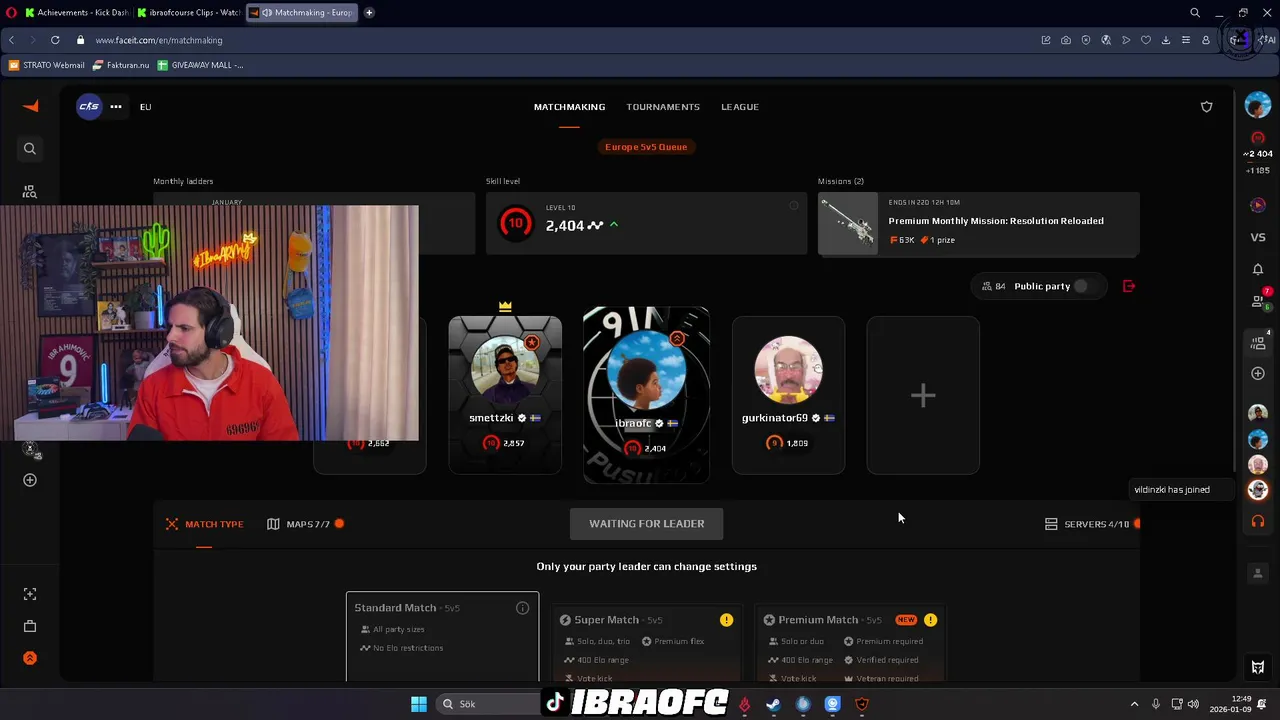
Task: Open the browser easy setup sliders icon
Action: 1186,40
